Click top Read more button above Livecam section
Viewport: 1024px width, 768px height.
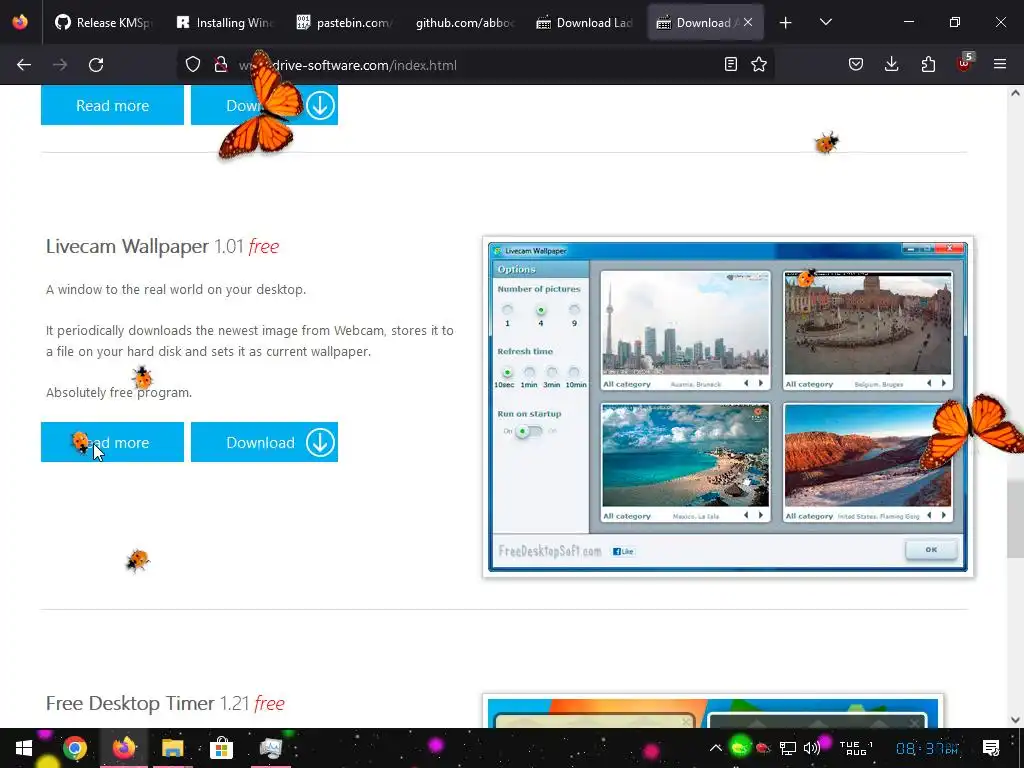[x=112, y=105]
